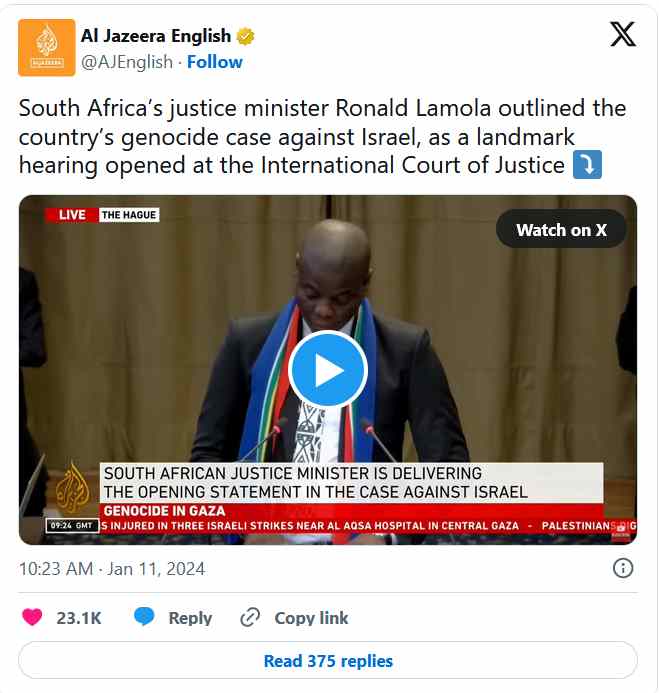Click the X logo icon
659x693 pixels.
click(623, 34)
